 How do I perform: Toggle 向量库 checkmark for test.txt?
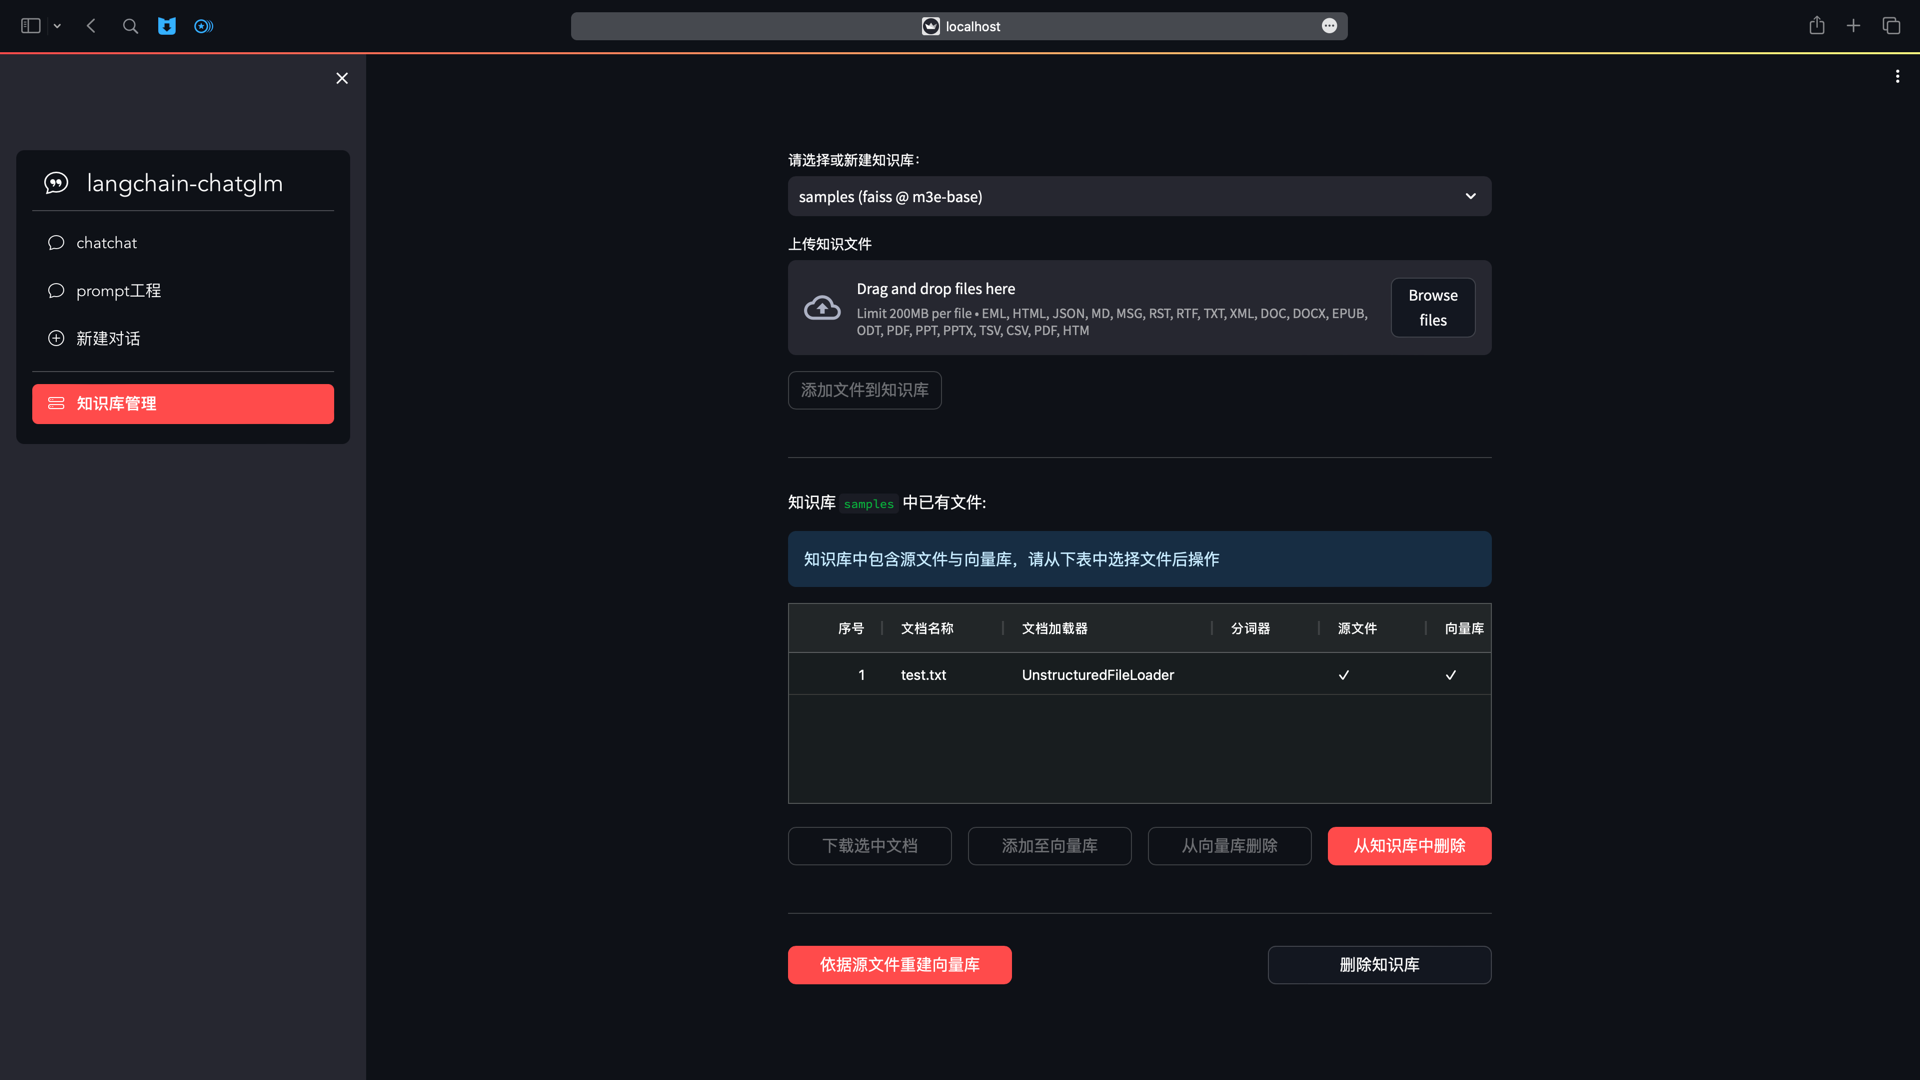tap(1451, 675)
